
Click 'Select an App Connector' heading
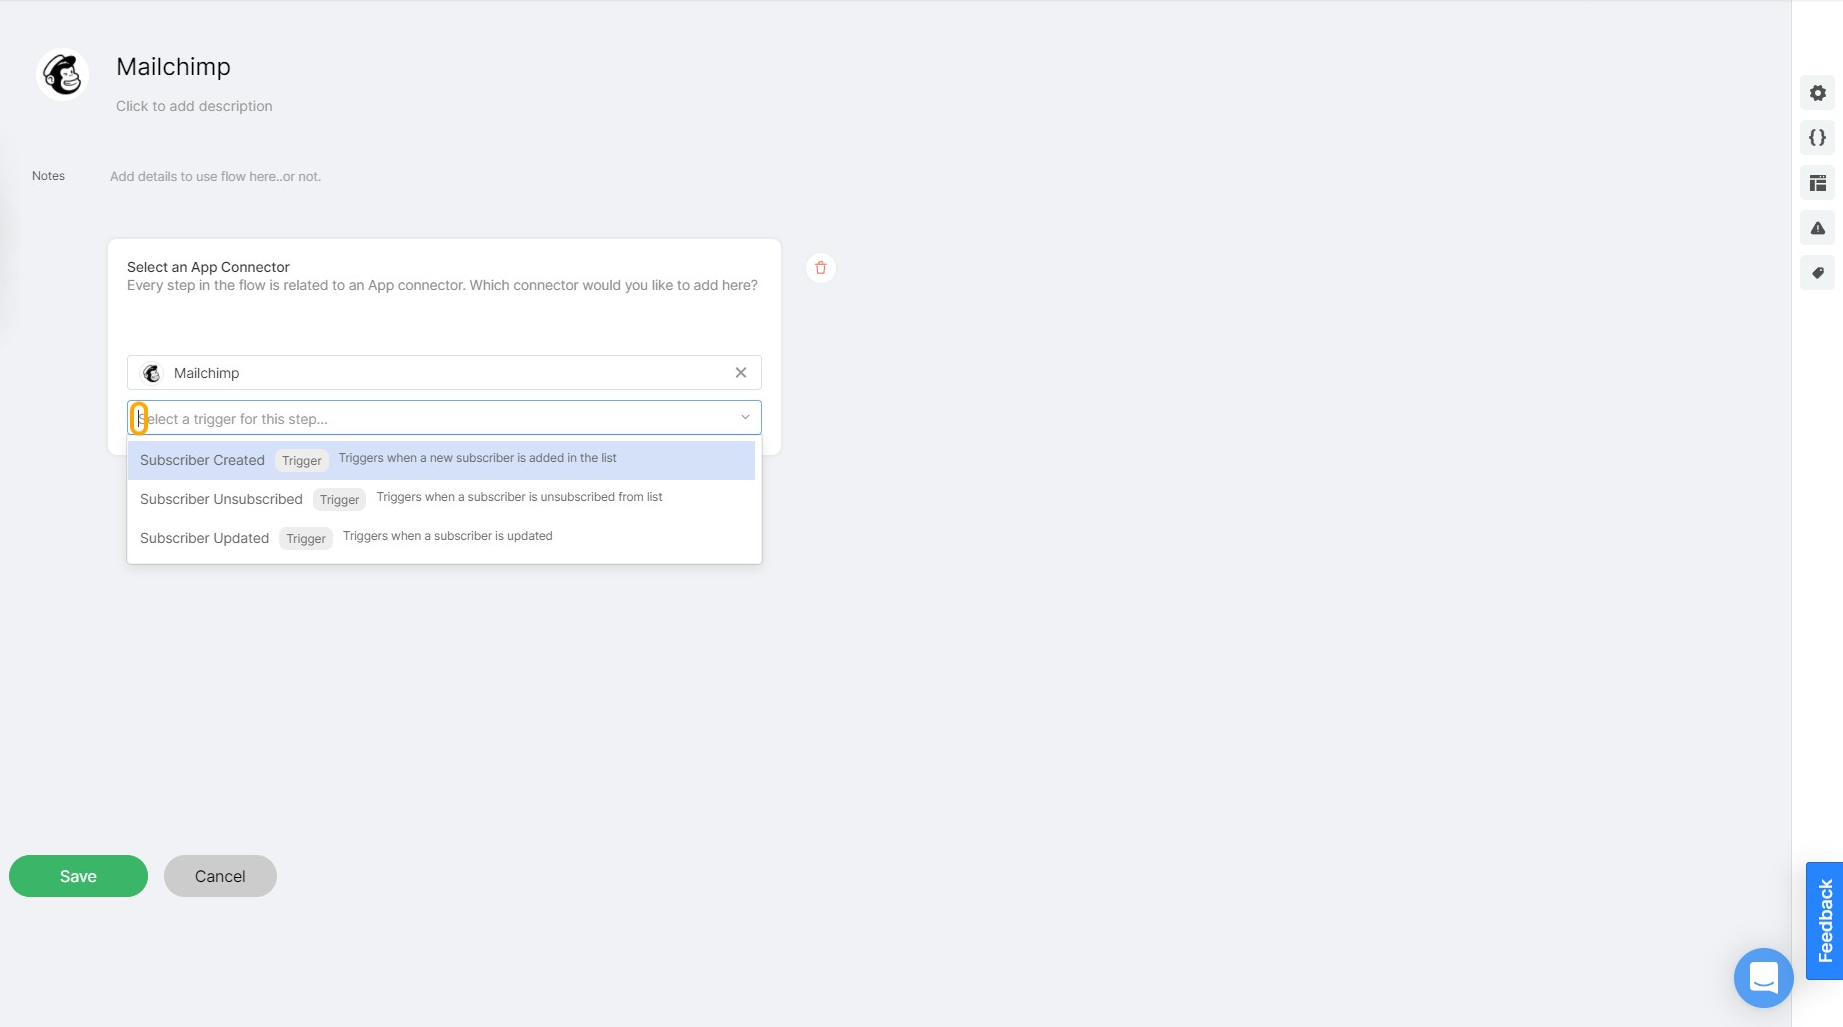tap(208, 267)
